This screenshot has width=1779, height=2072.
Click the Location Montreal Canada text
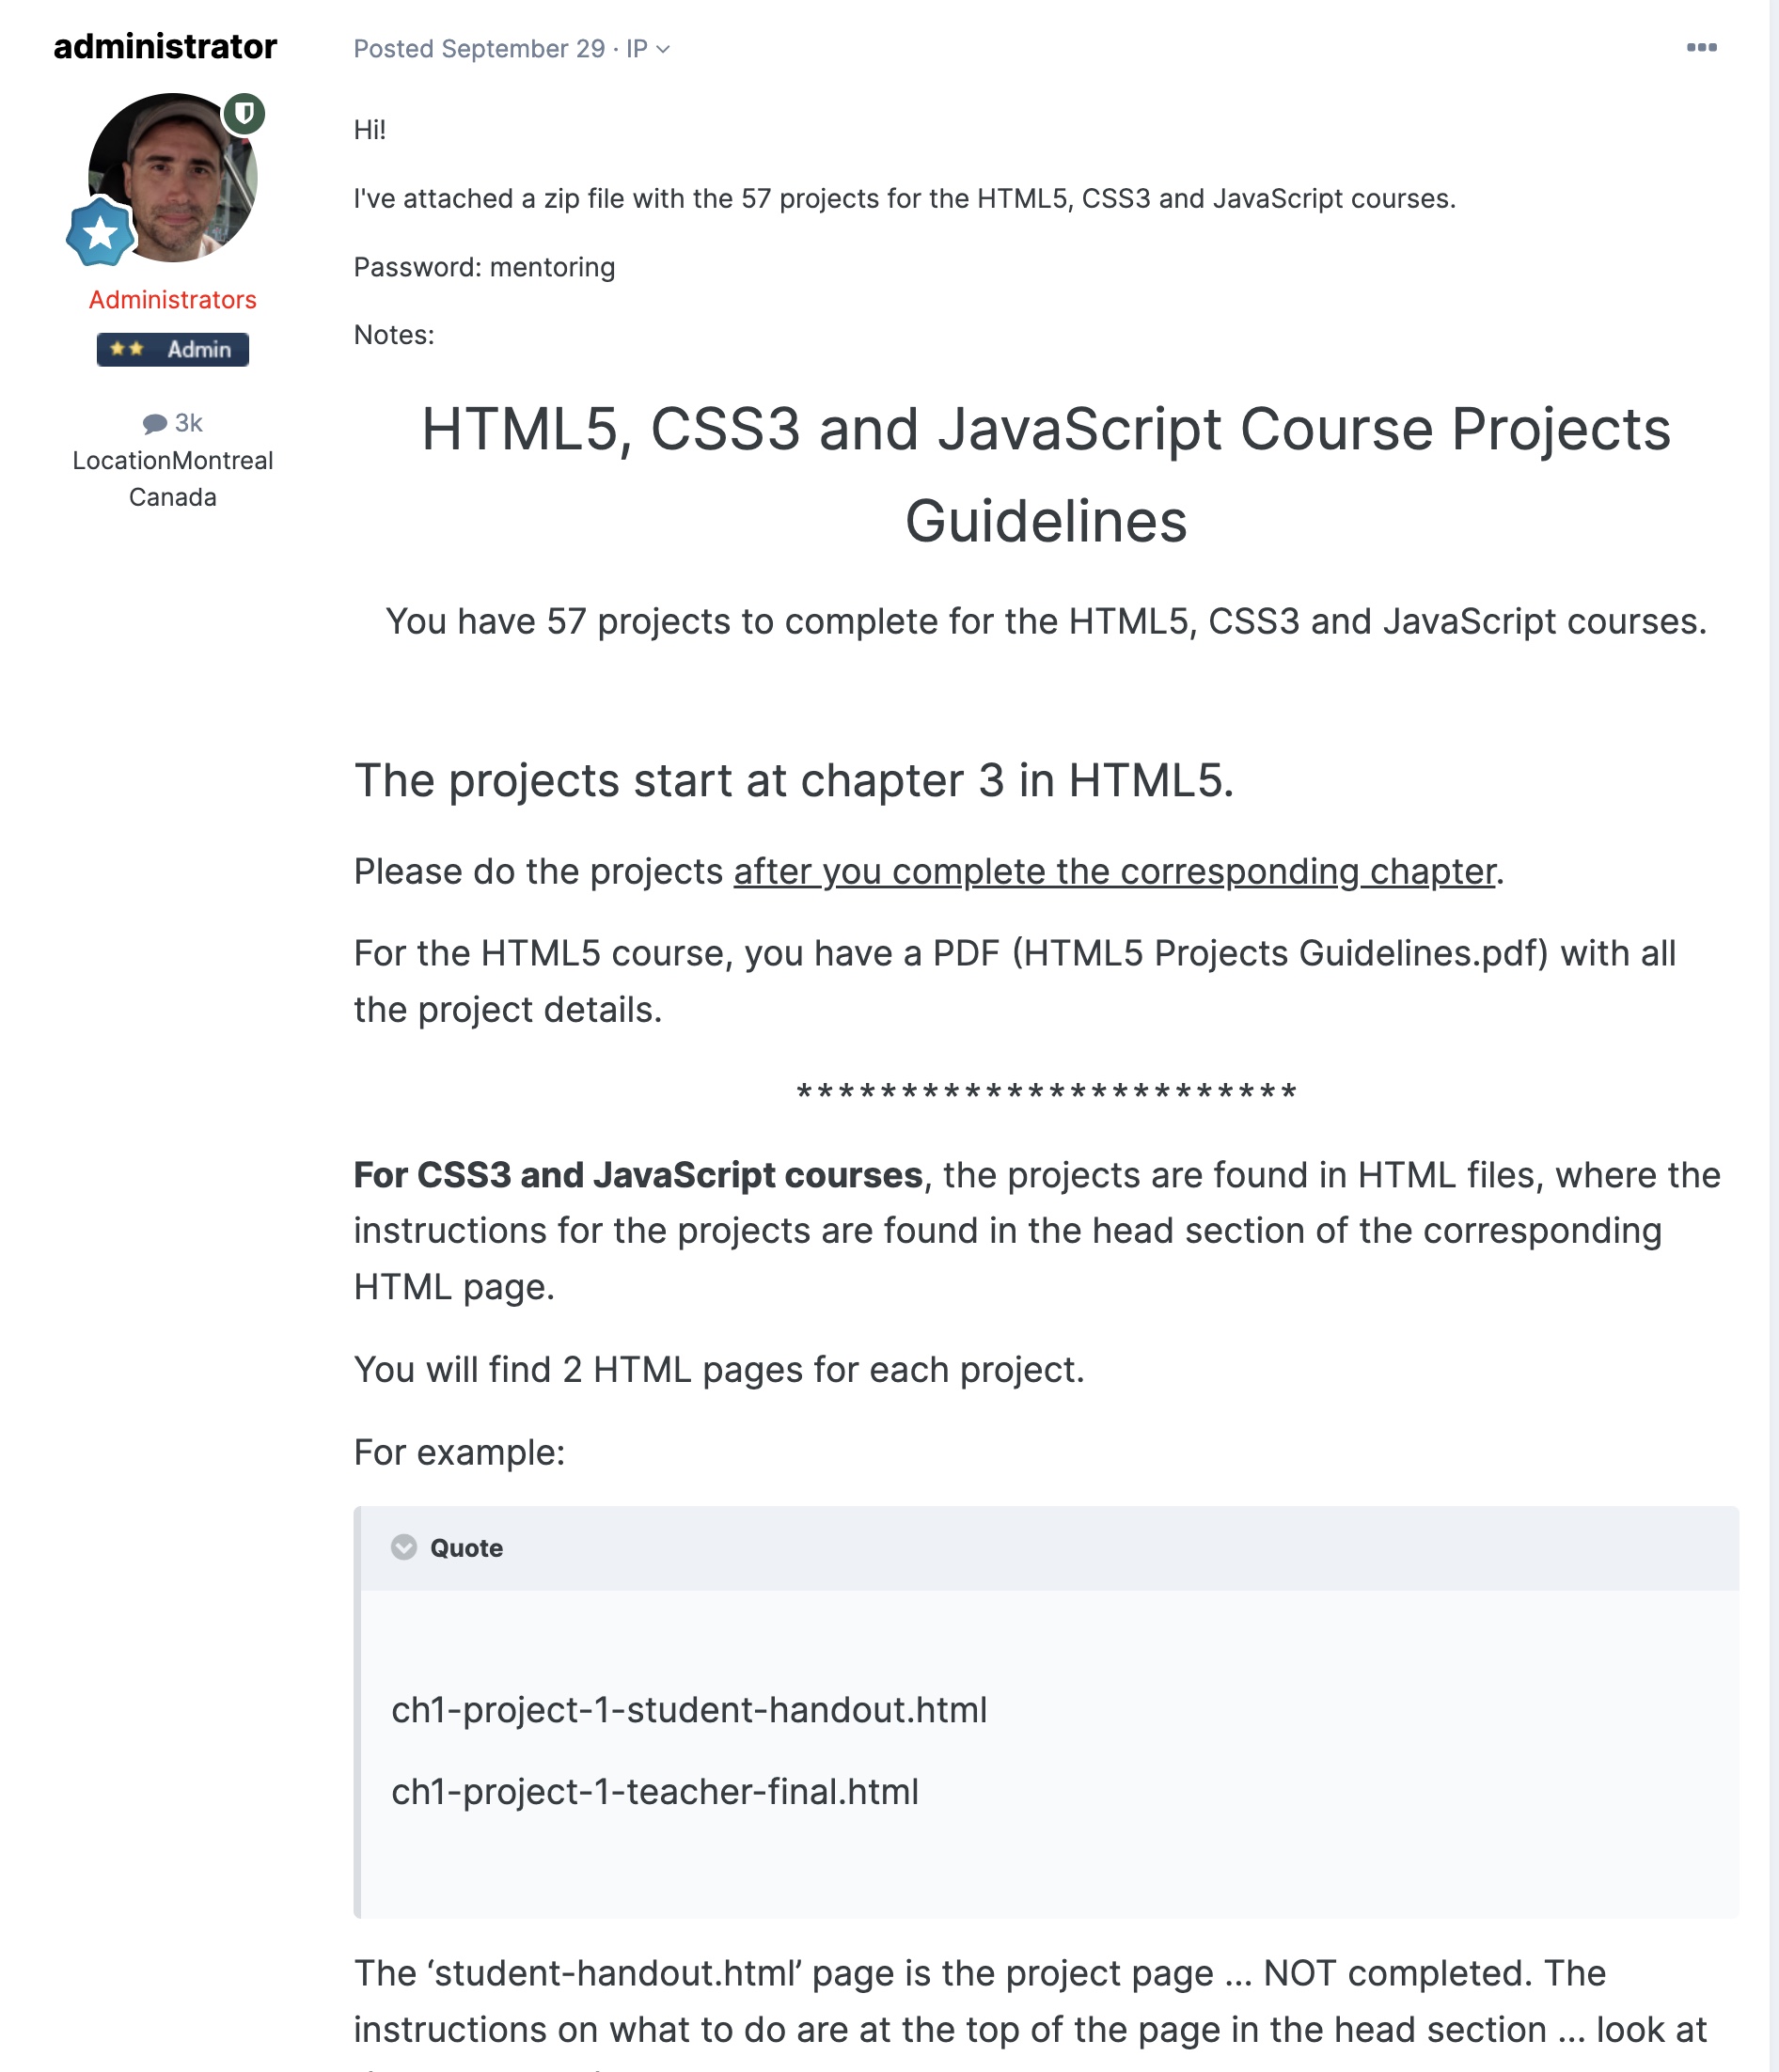(x=173, y=479)
